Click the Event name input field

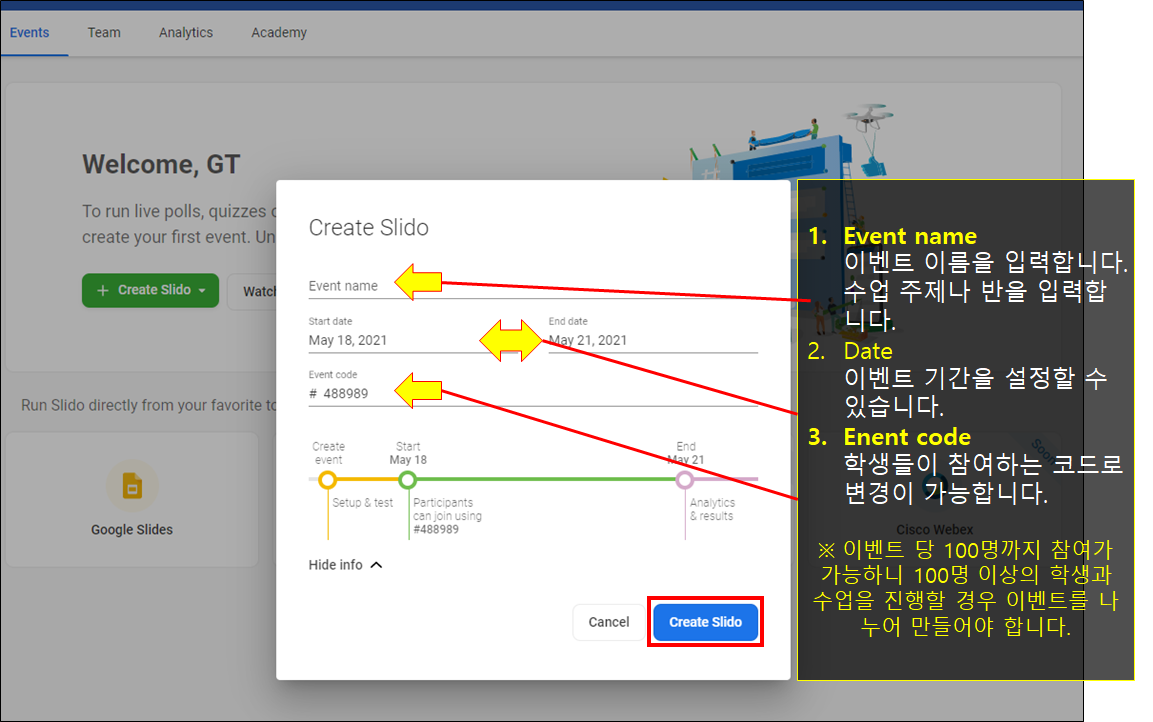533,286
